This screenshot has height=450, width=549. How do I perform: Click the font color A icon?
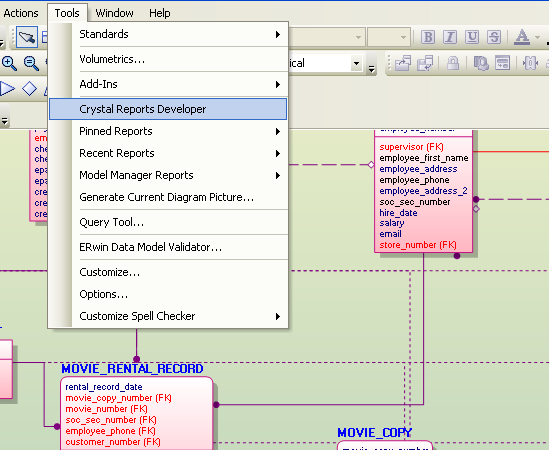[x=522, y=37]
